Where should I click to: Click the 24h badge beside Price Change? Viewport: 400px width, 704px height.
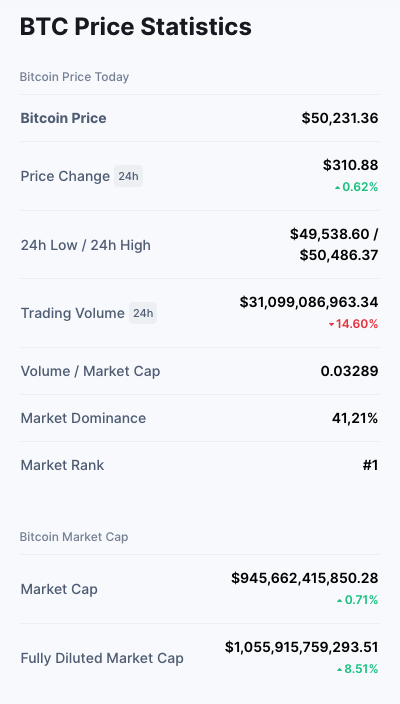pos(128,176)
